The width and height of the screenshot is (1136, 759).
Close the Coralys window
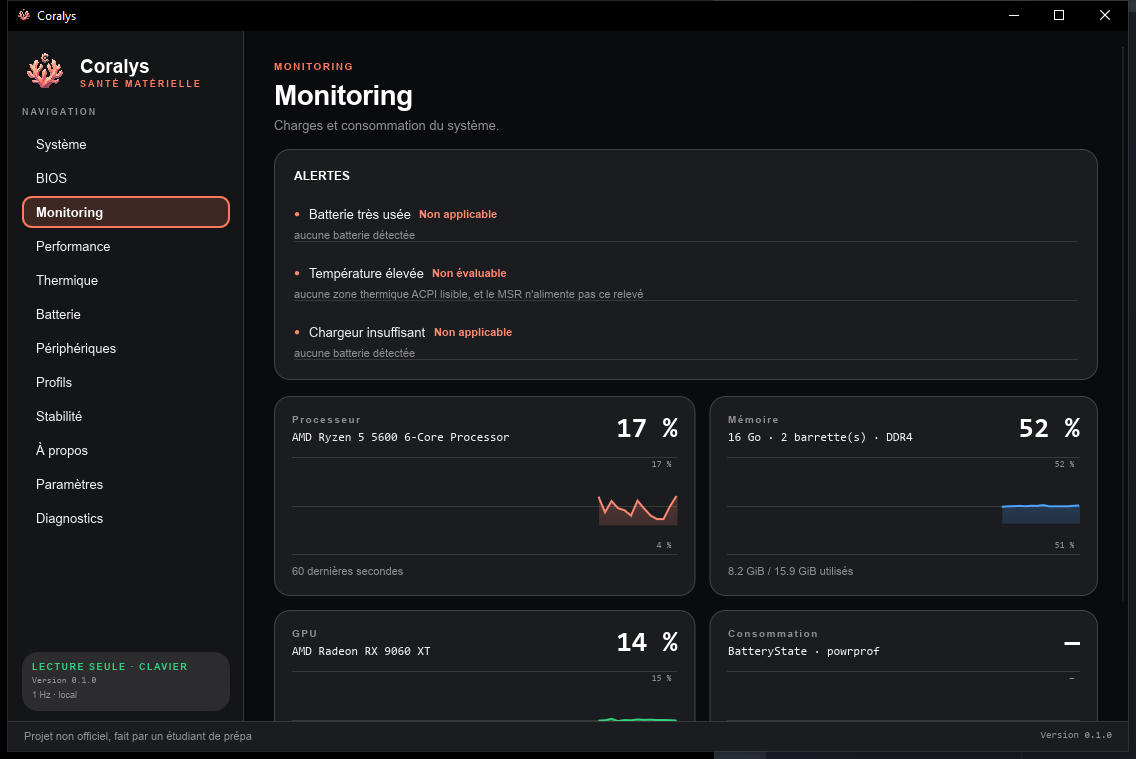pos(1104,15)
